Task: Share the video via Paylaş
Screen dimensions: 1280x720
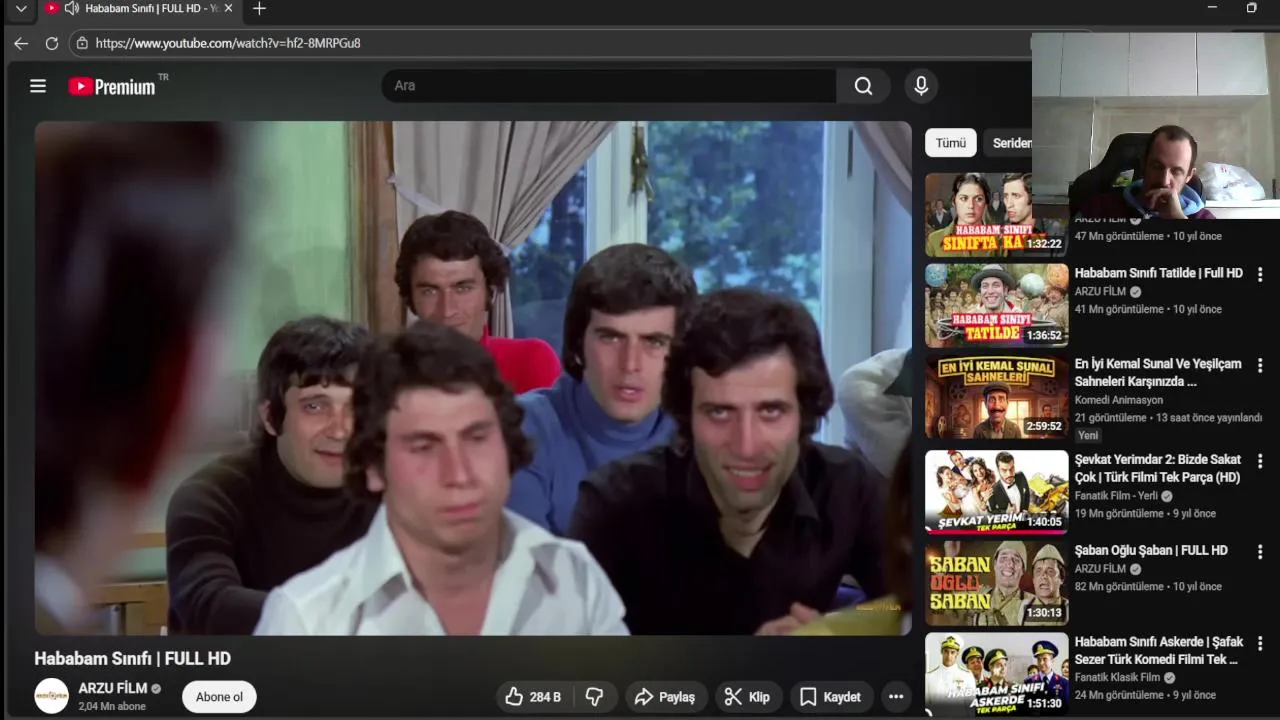Action: point(665,697)
